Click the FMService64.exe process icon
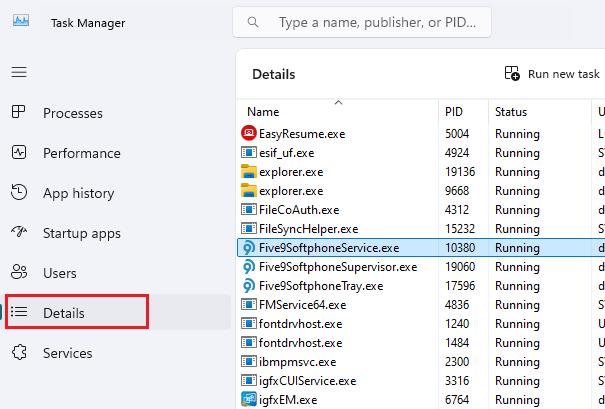Screen dimensions: 605x409 tap(249, 304)
